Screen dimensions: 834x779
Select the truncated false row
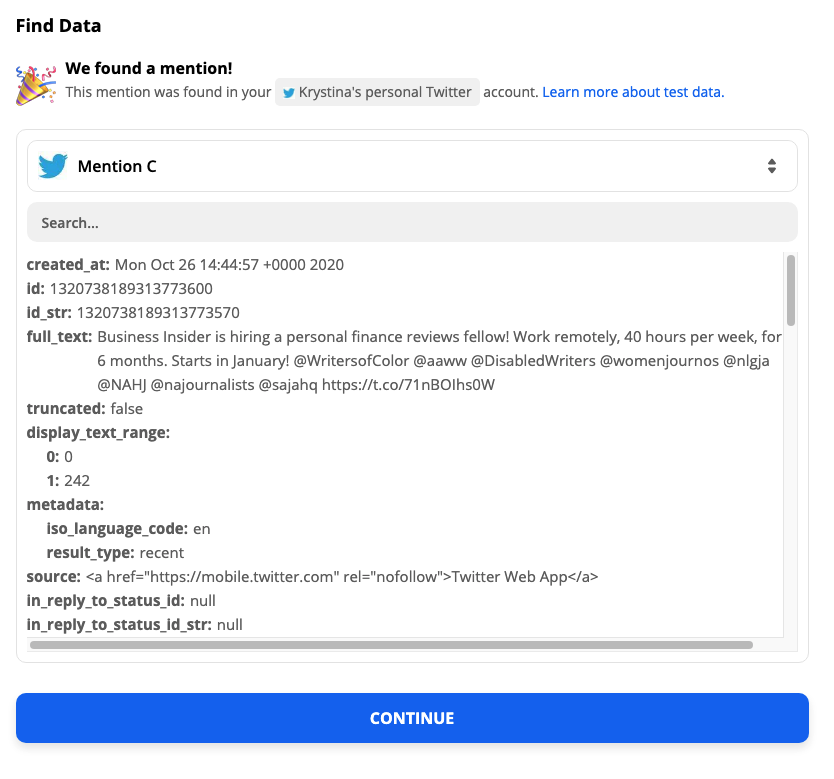(x=85, y=408)
